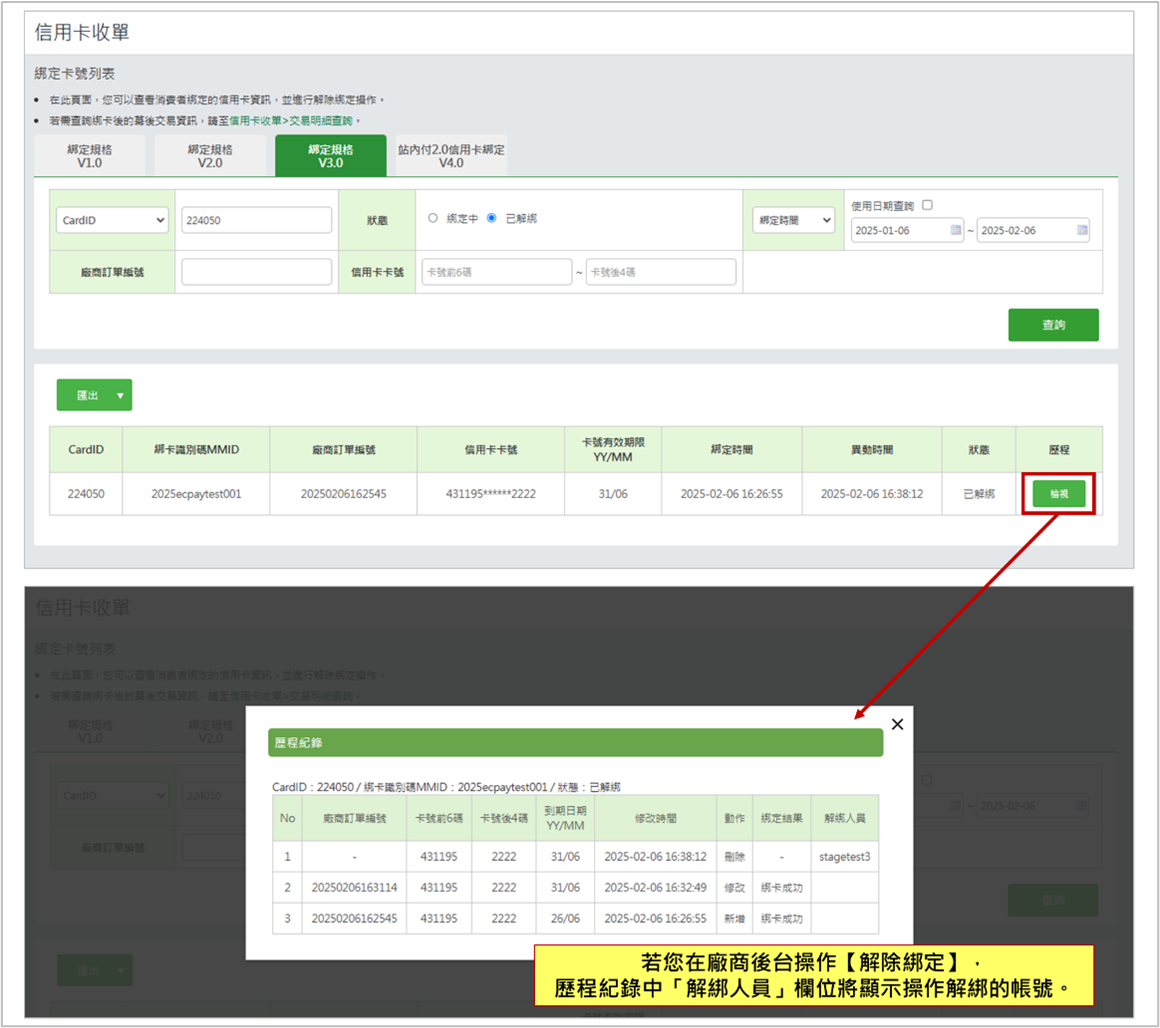1160x1028 pixels.
Task: Switch to 綁定規格 V1.0 tab
Action: pos(90,156)
